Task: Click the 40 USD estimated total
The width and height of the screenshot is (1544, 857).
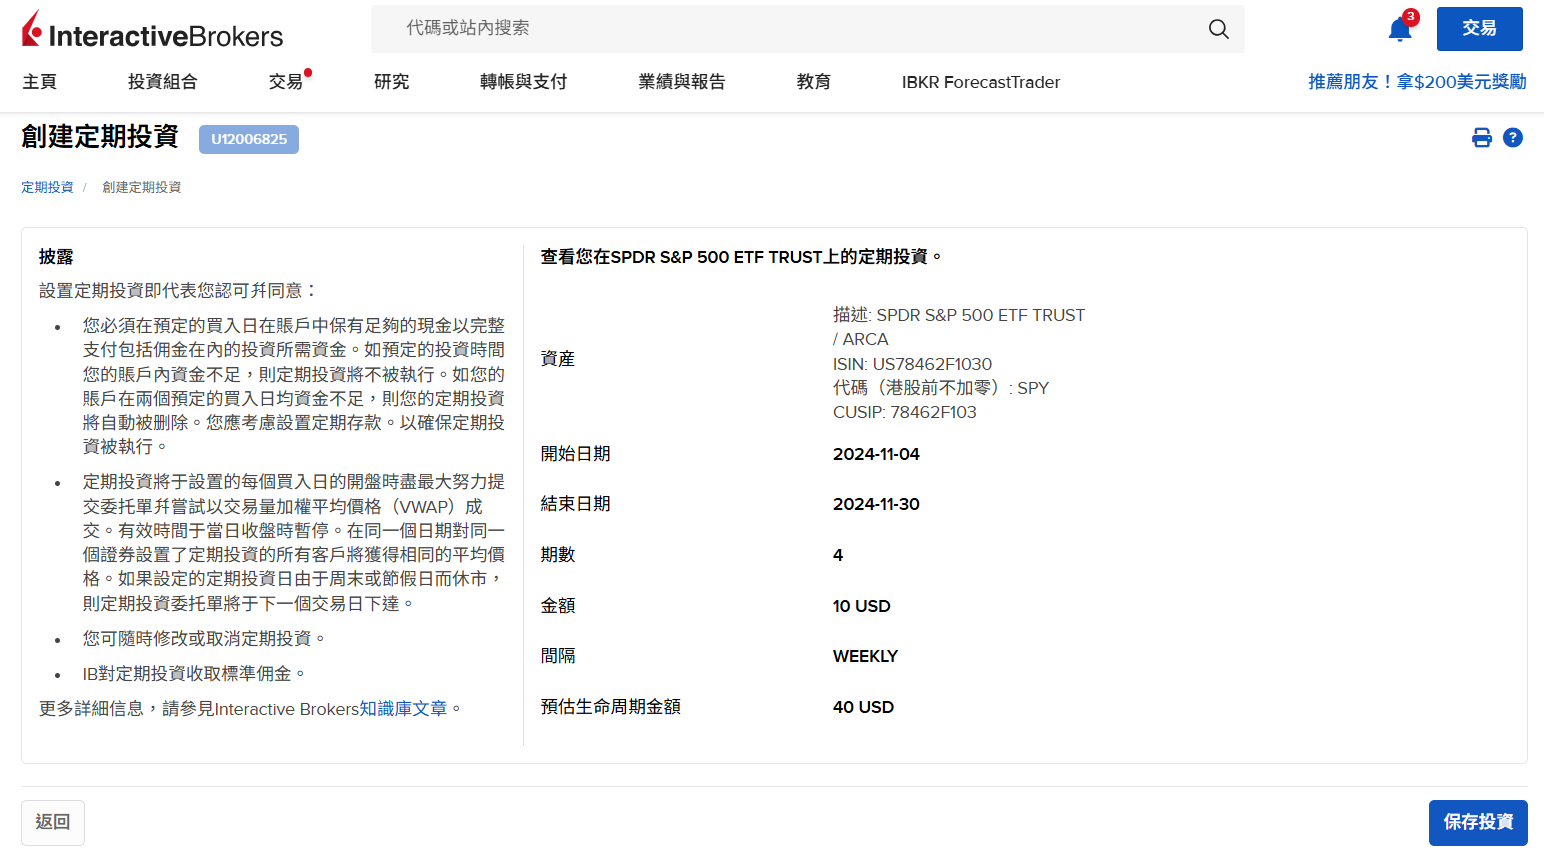Action: point(864,707)
